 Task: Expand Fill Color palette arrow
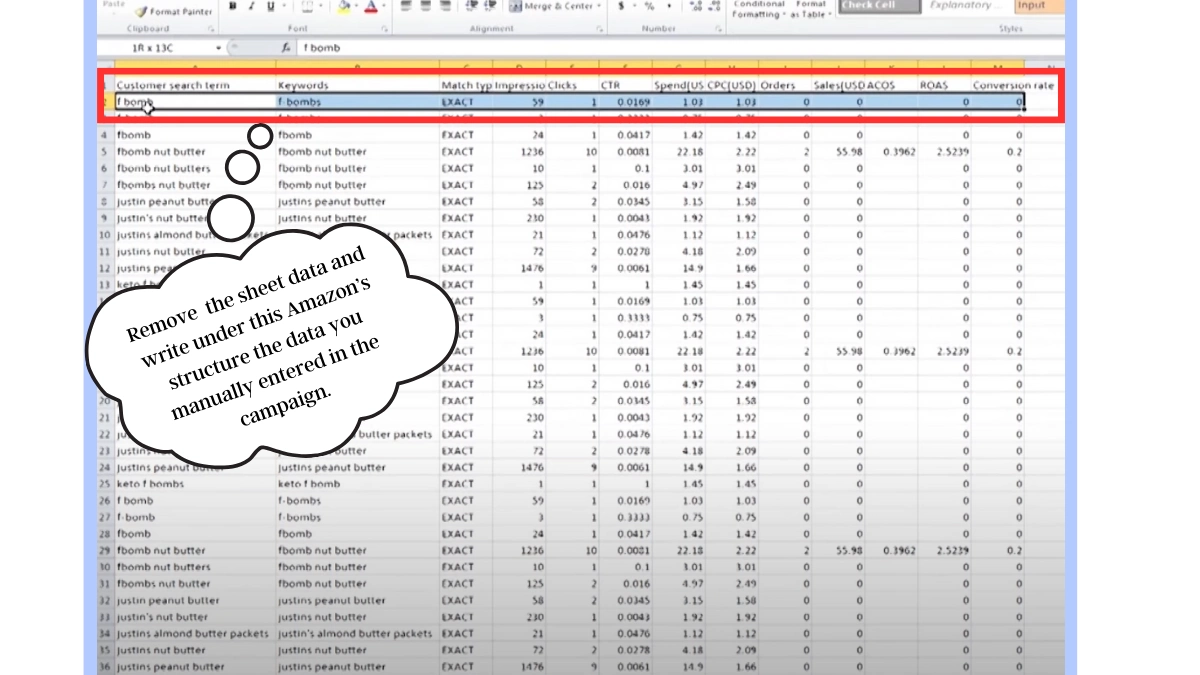point(356,7)
